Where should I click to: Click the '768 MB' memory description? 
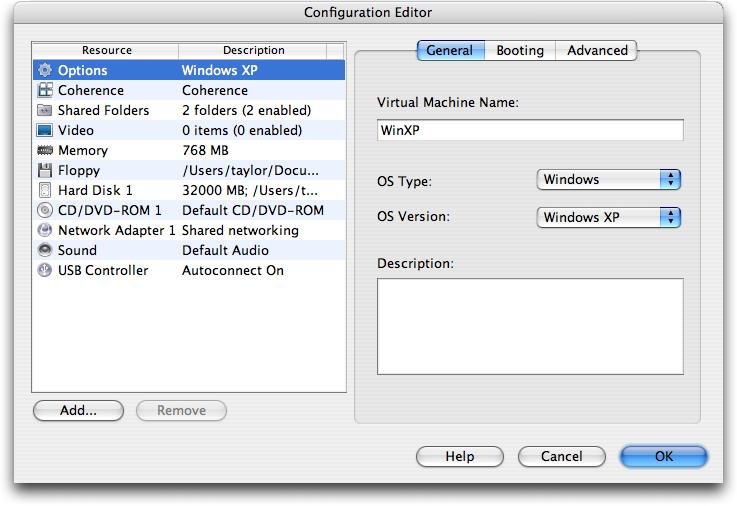pyautogui.click(x=205, y=150)
